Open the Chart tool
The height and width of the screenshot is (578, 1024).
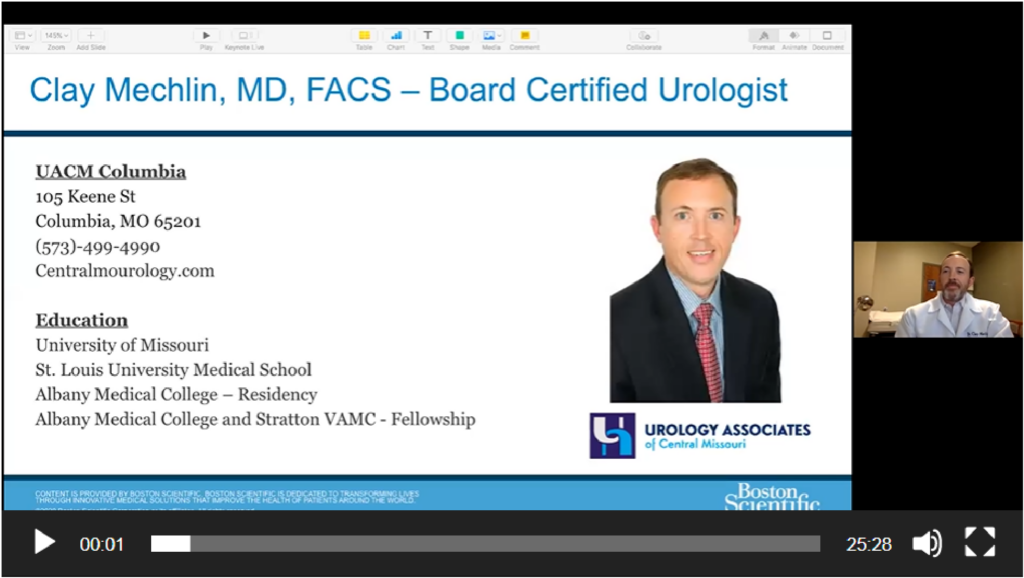click(x=396, y=36)
